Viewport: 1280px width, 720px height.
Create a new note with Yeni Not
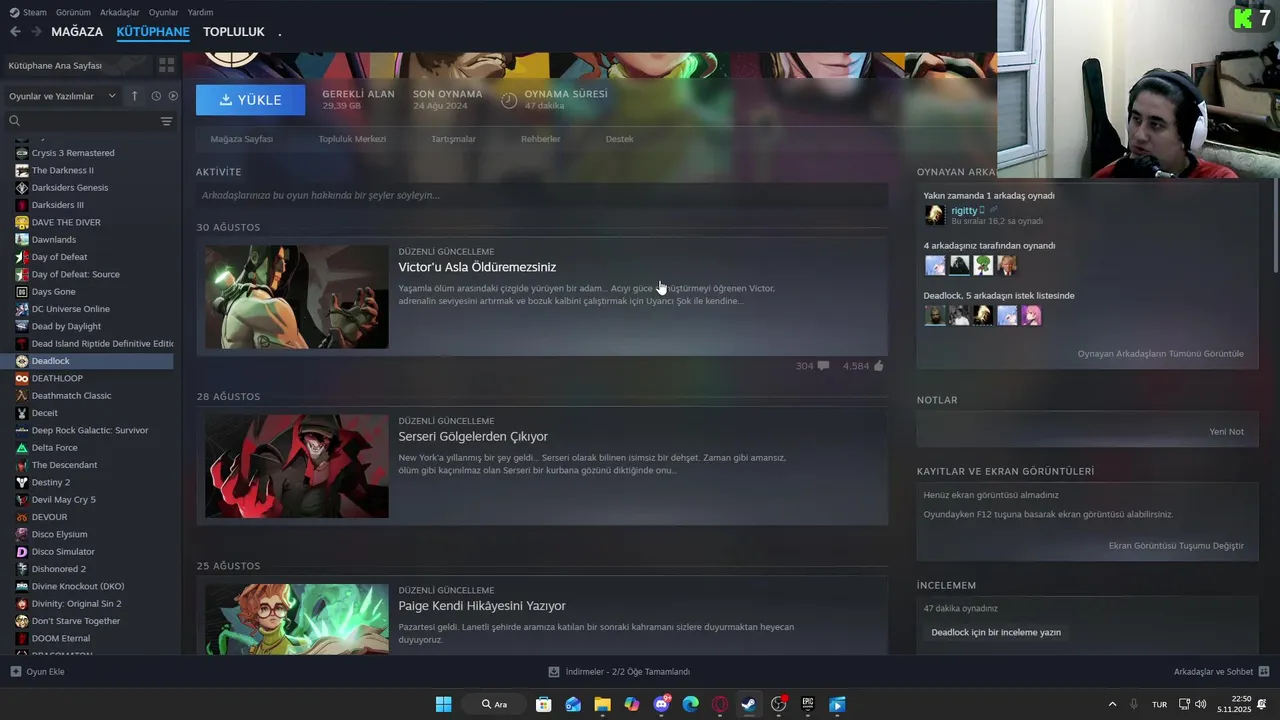[1226, 432]
